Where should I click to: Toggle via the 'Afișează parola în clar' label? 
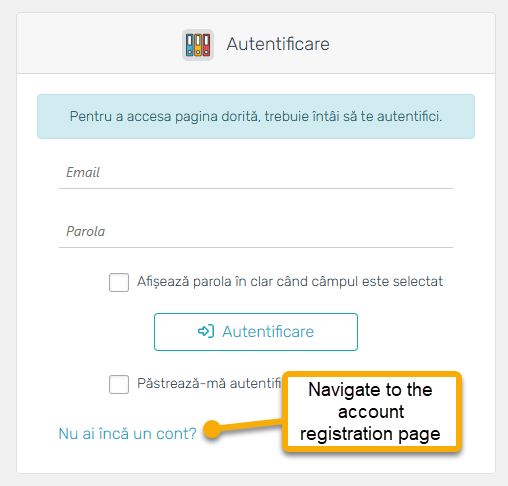[x=290, y=282]
